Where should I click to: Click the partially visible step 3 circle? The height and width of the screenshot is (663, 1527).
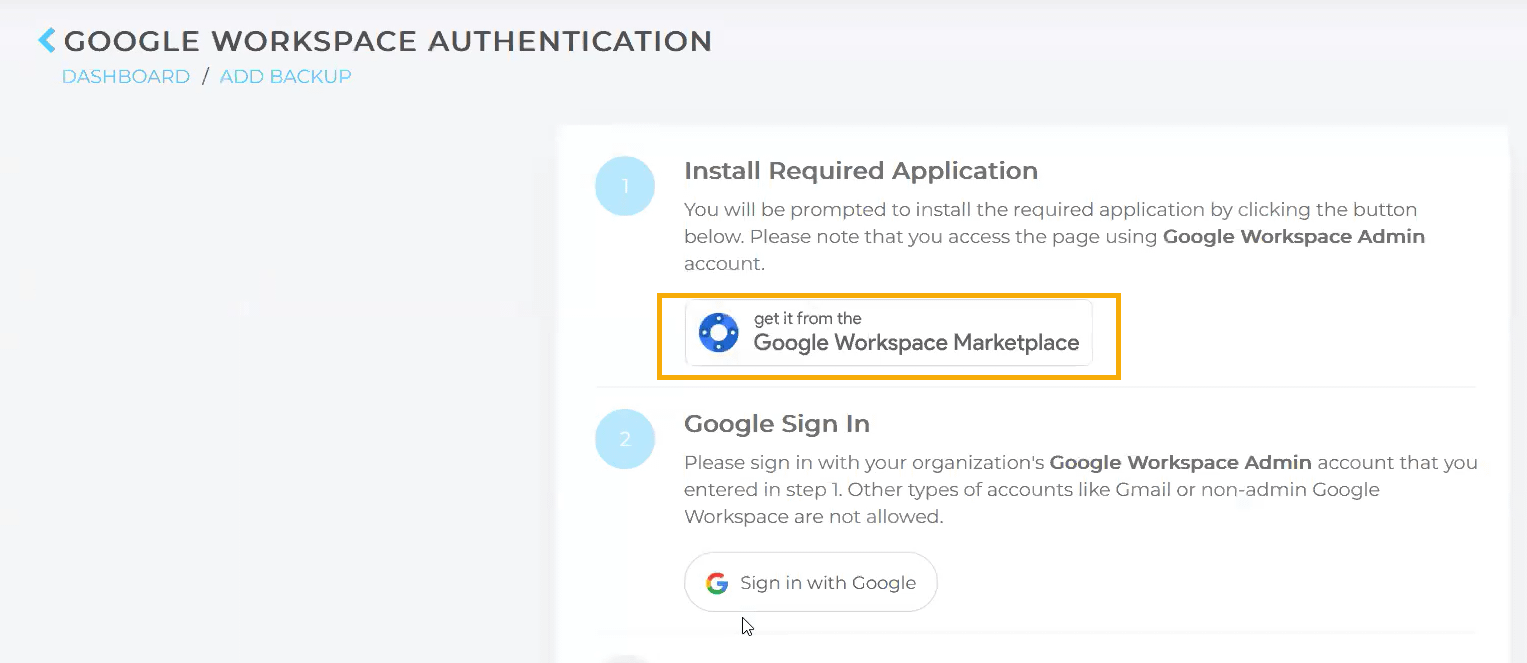coord(625,659)
